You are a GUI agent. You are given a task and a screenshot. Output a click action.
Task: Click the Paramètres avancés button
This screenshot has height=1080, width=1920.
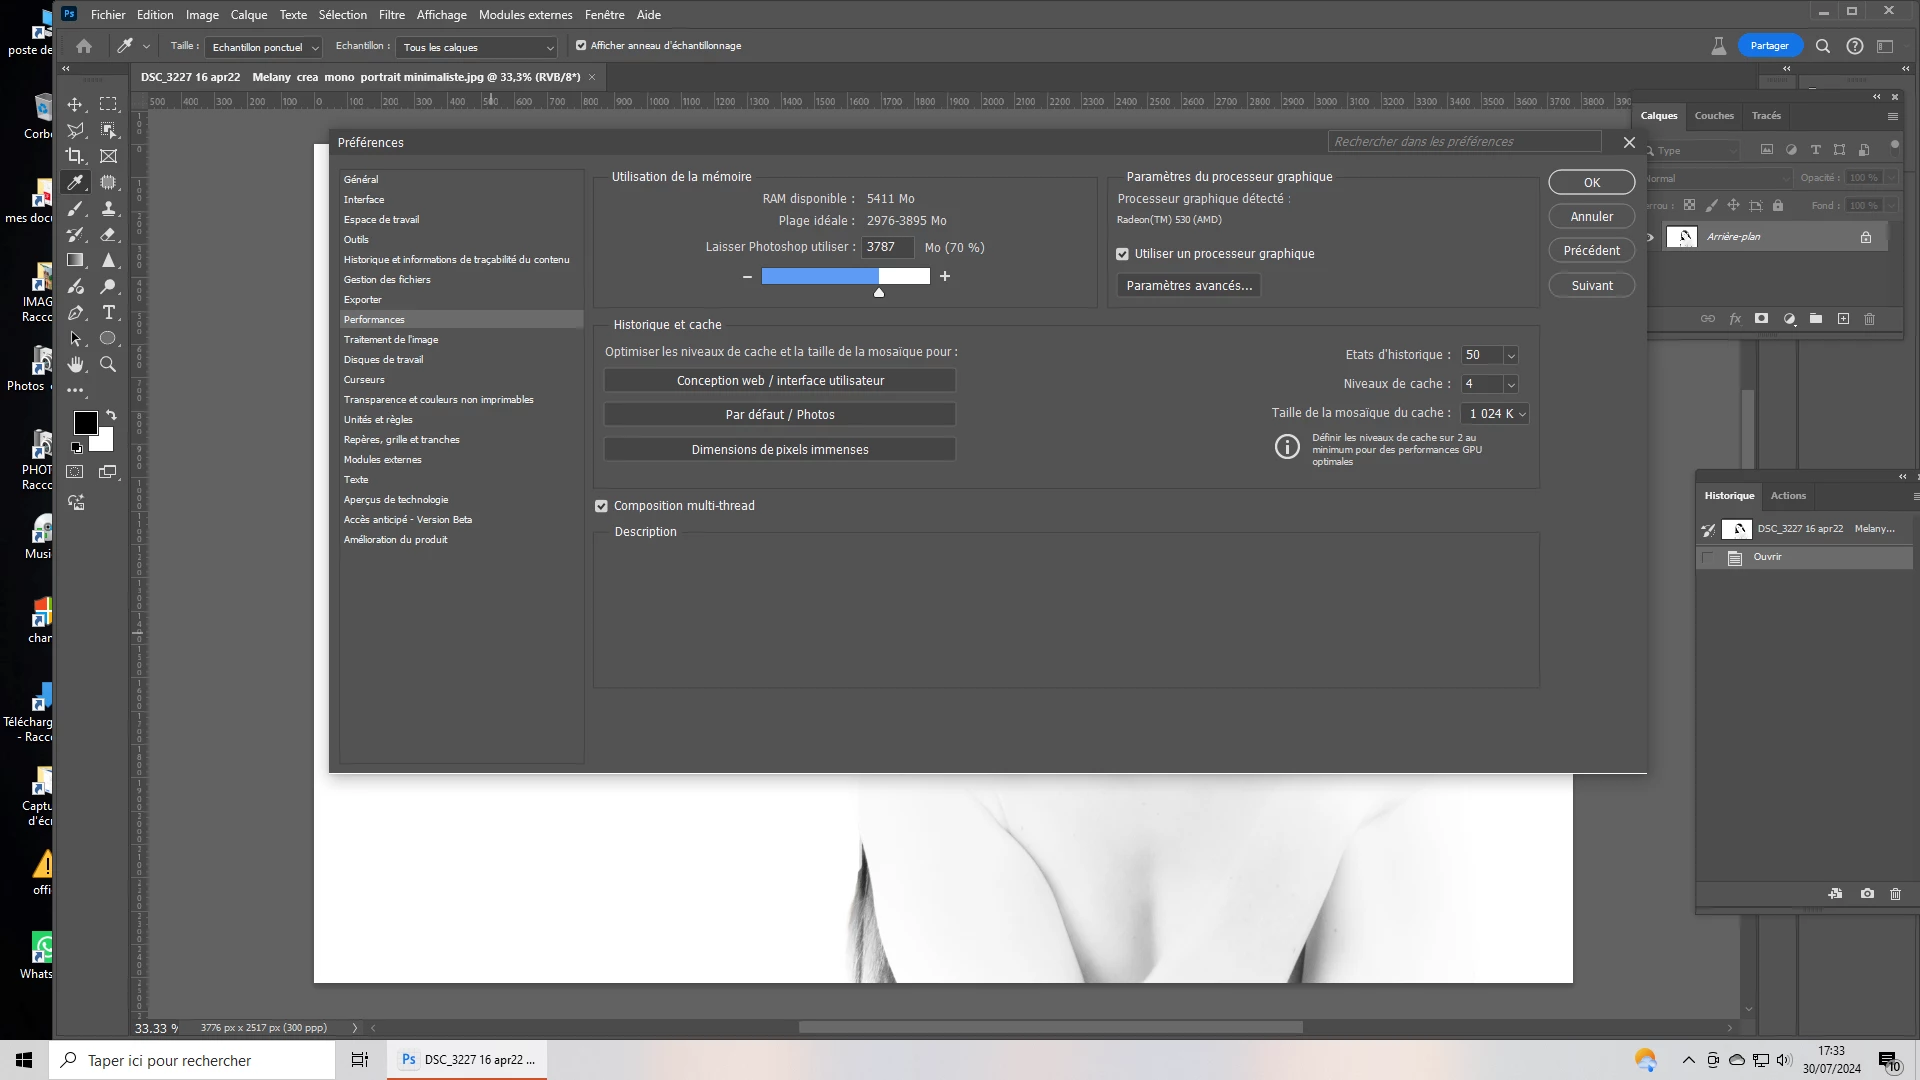[1188, 286]
